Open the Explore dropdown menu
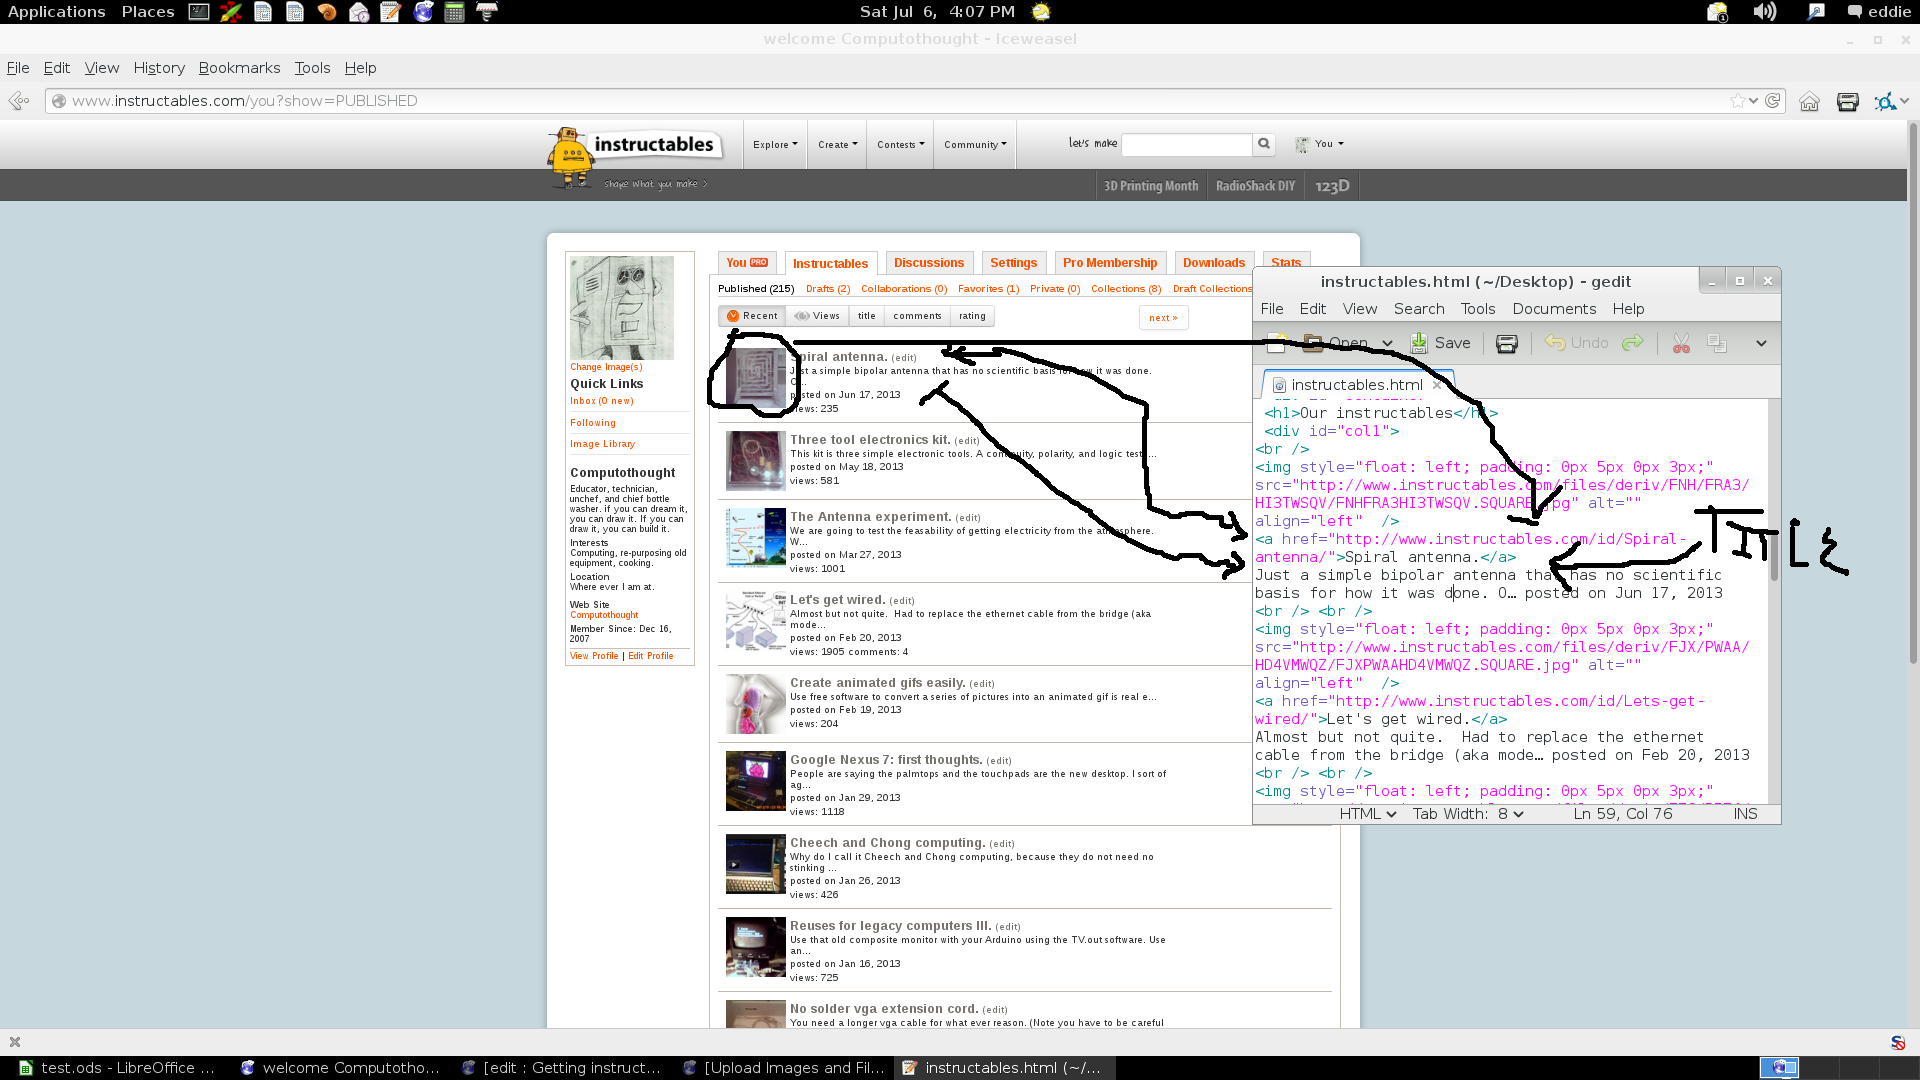 click(775, 144)
